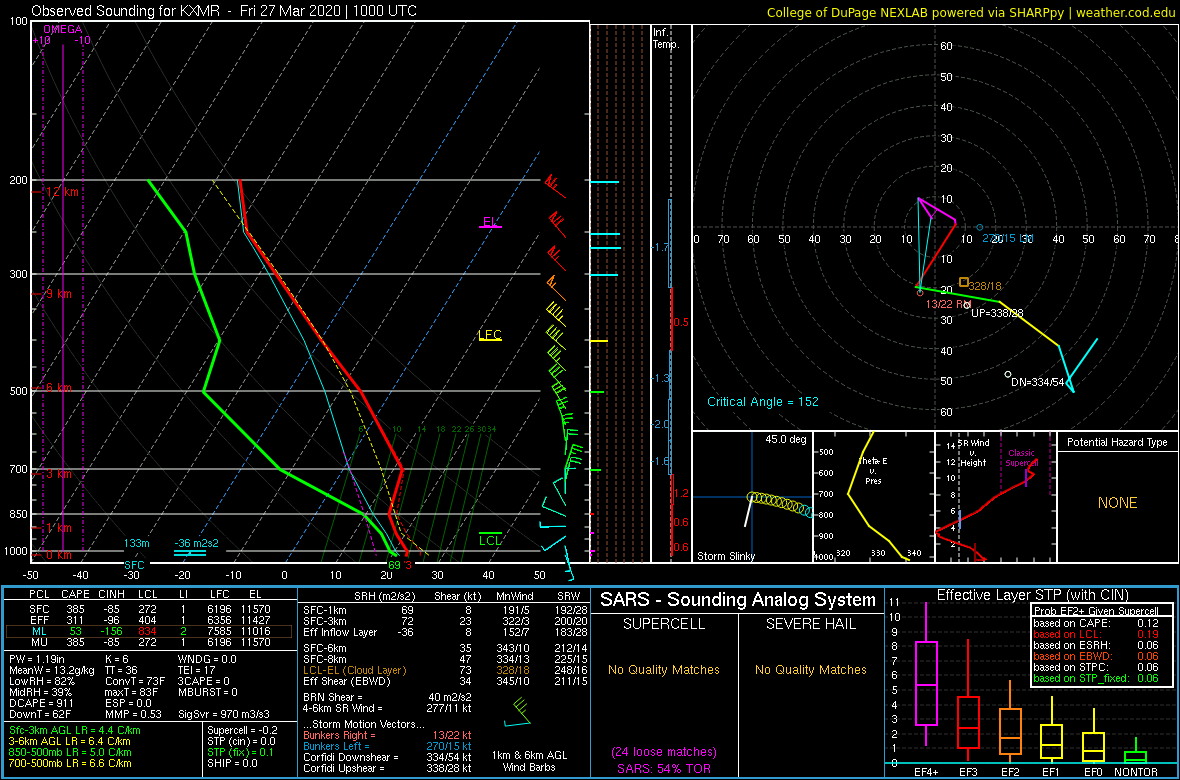The image size is (1180, 780).
Task: Click the -36 m2s2 inflow label
Action: coord(194,543)
